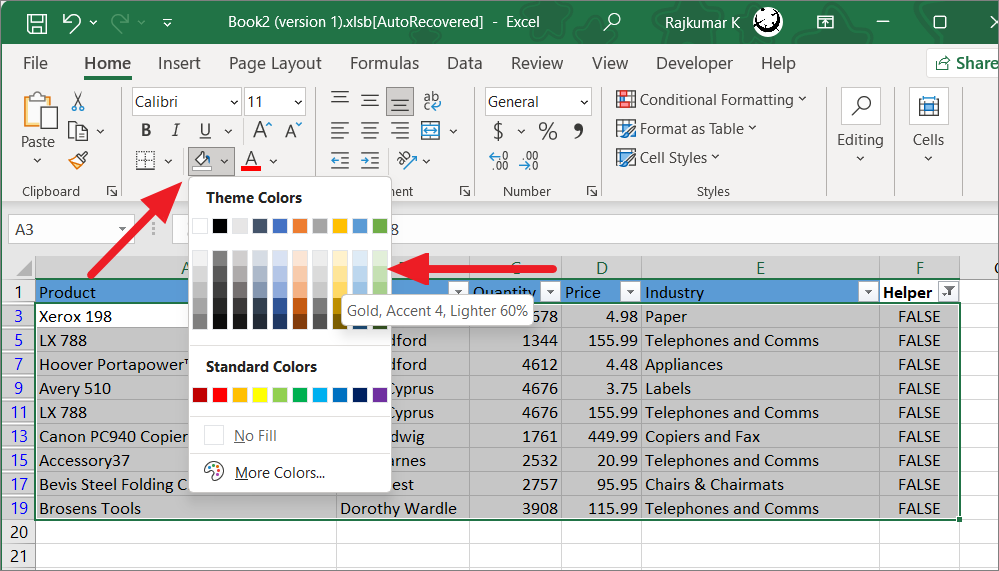Click the Font Color 'A' icon
The image size is (999, 571).
[251, 160]
